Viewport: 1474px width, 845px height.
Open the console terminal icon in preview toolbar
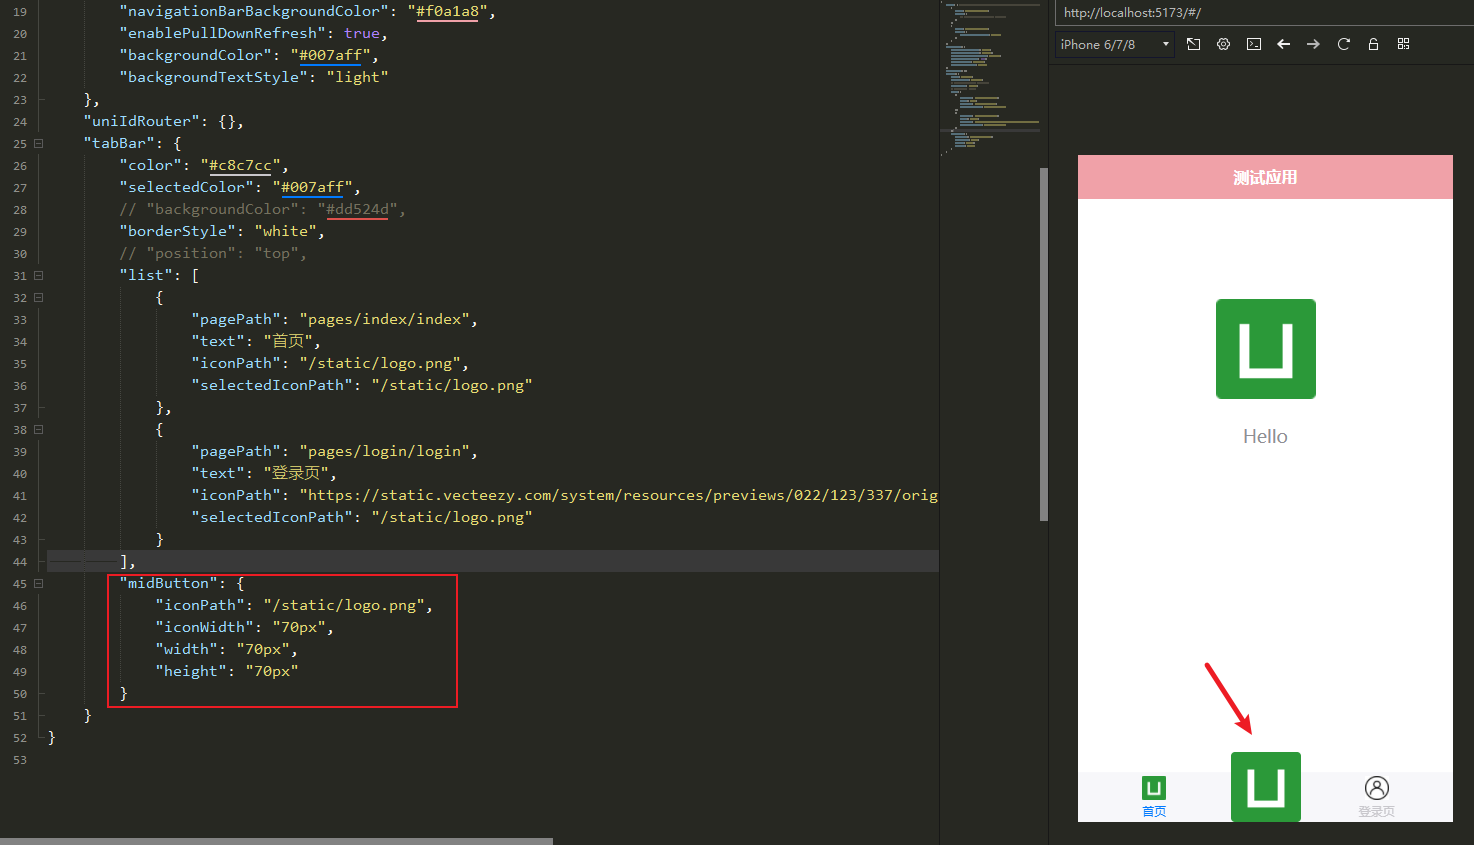pyautogui.click(x=1254, y=44)
